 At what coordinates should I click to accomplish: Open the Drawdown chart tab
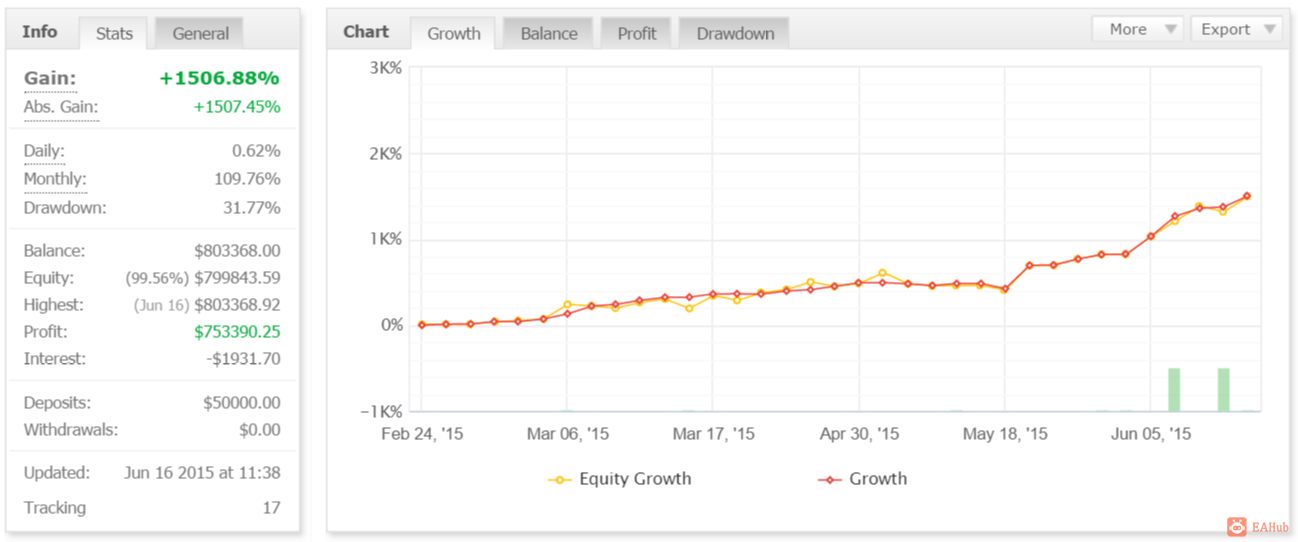(735, 33)
